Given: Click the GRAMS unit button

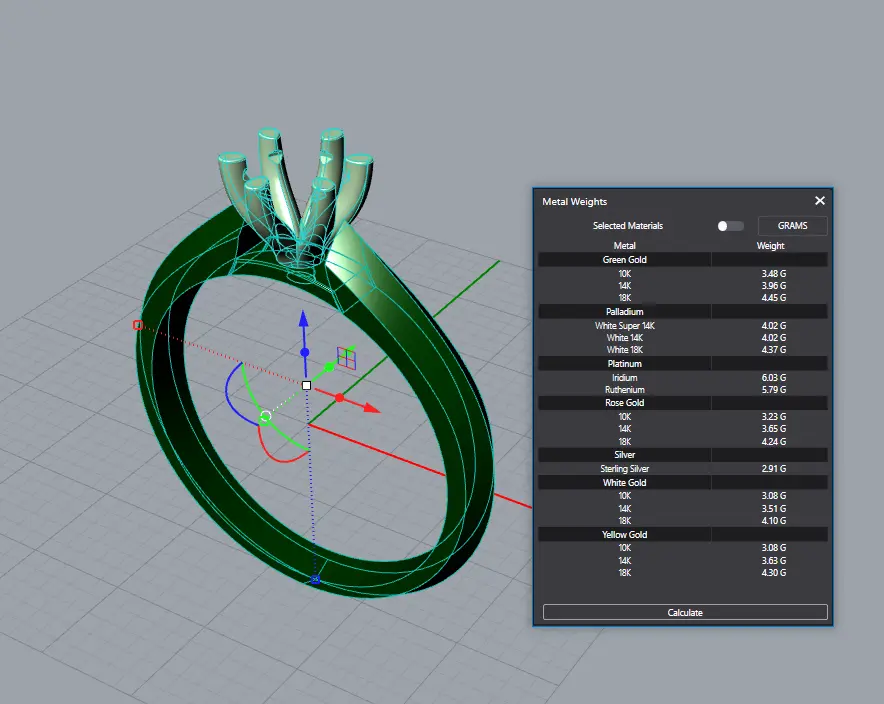Looking at the screenshot, I should [x=792, y=226].
